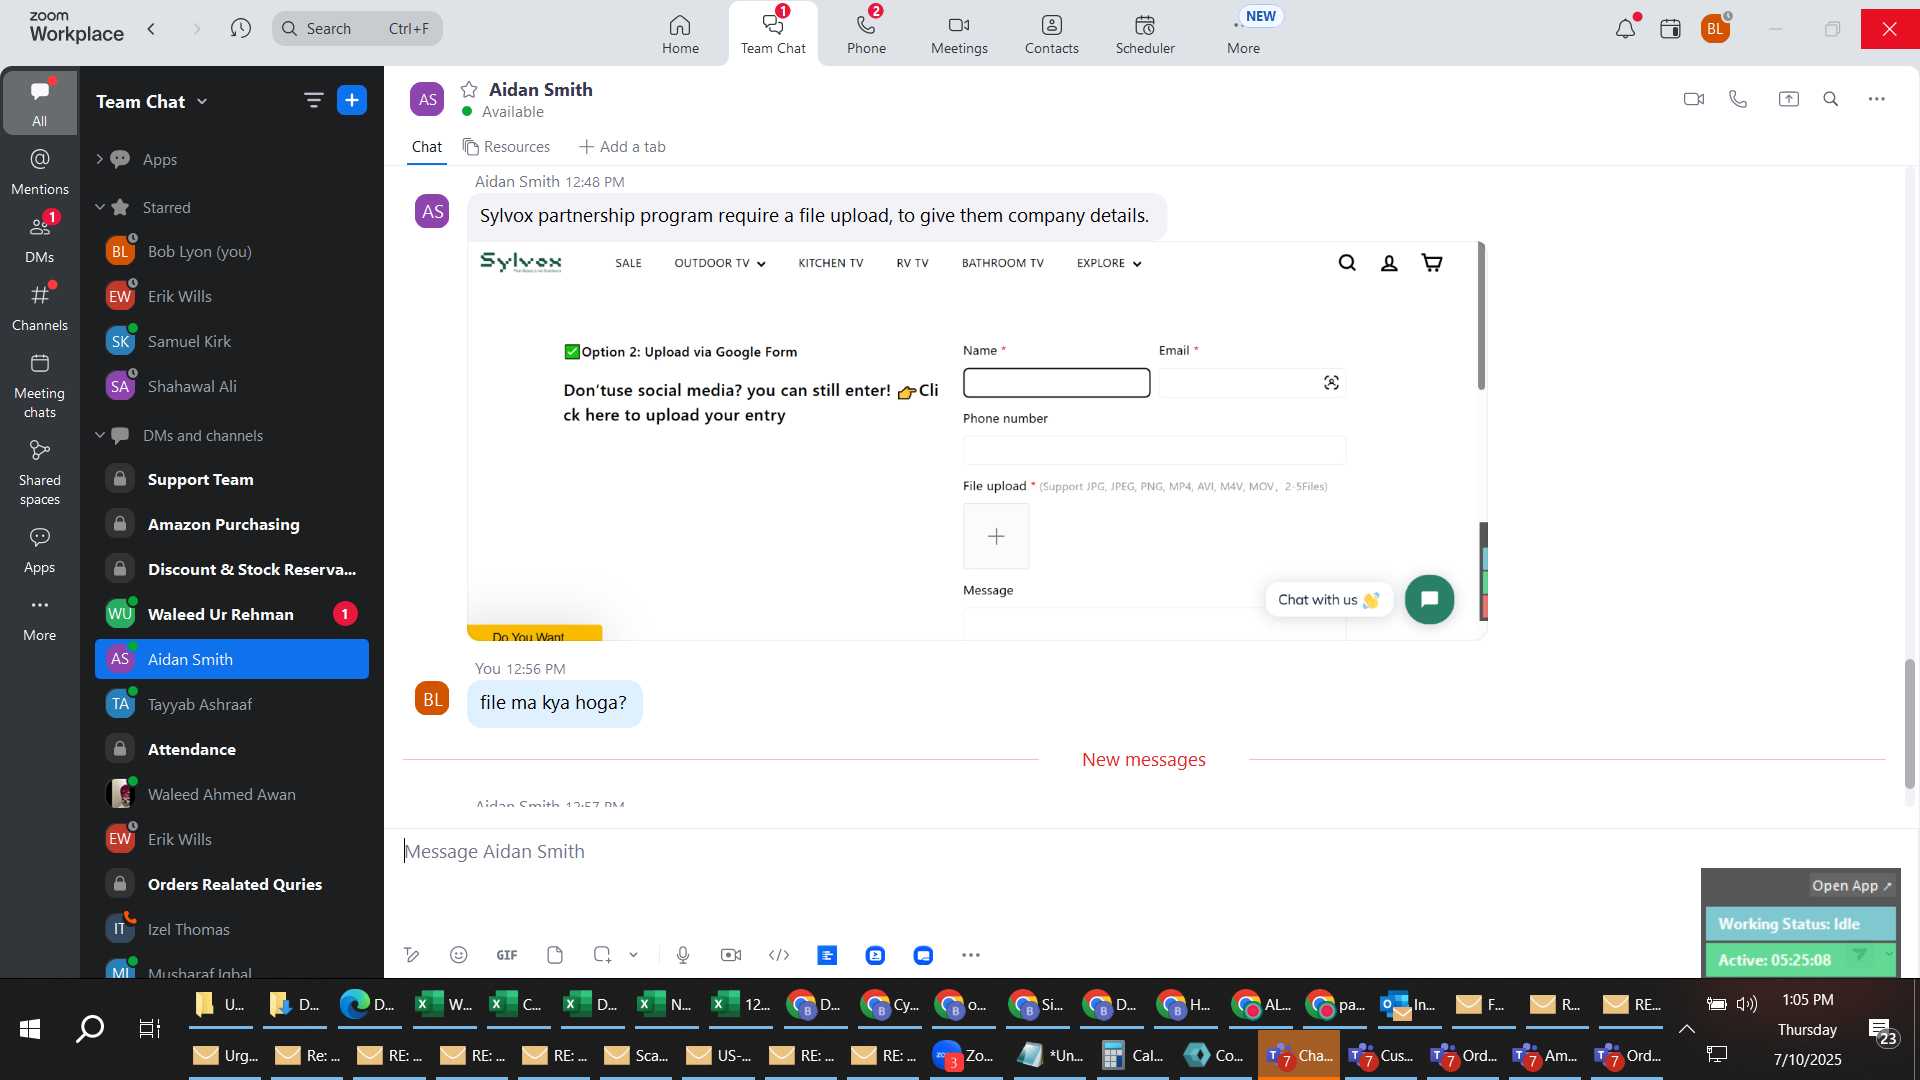
Task: Open chat with Tayyab Ashraaf
Action: click(232, 704)
